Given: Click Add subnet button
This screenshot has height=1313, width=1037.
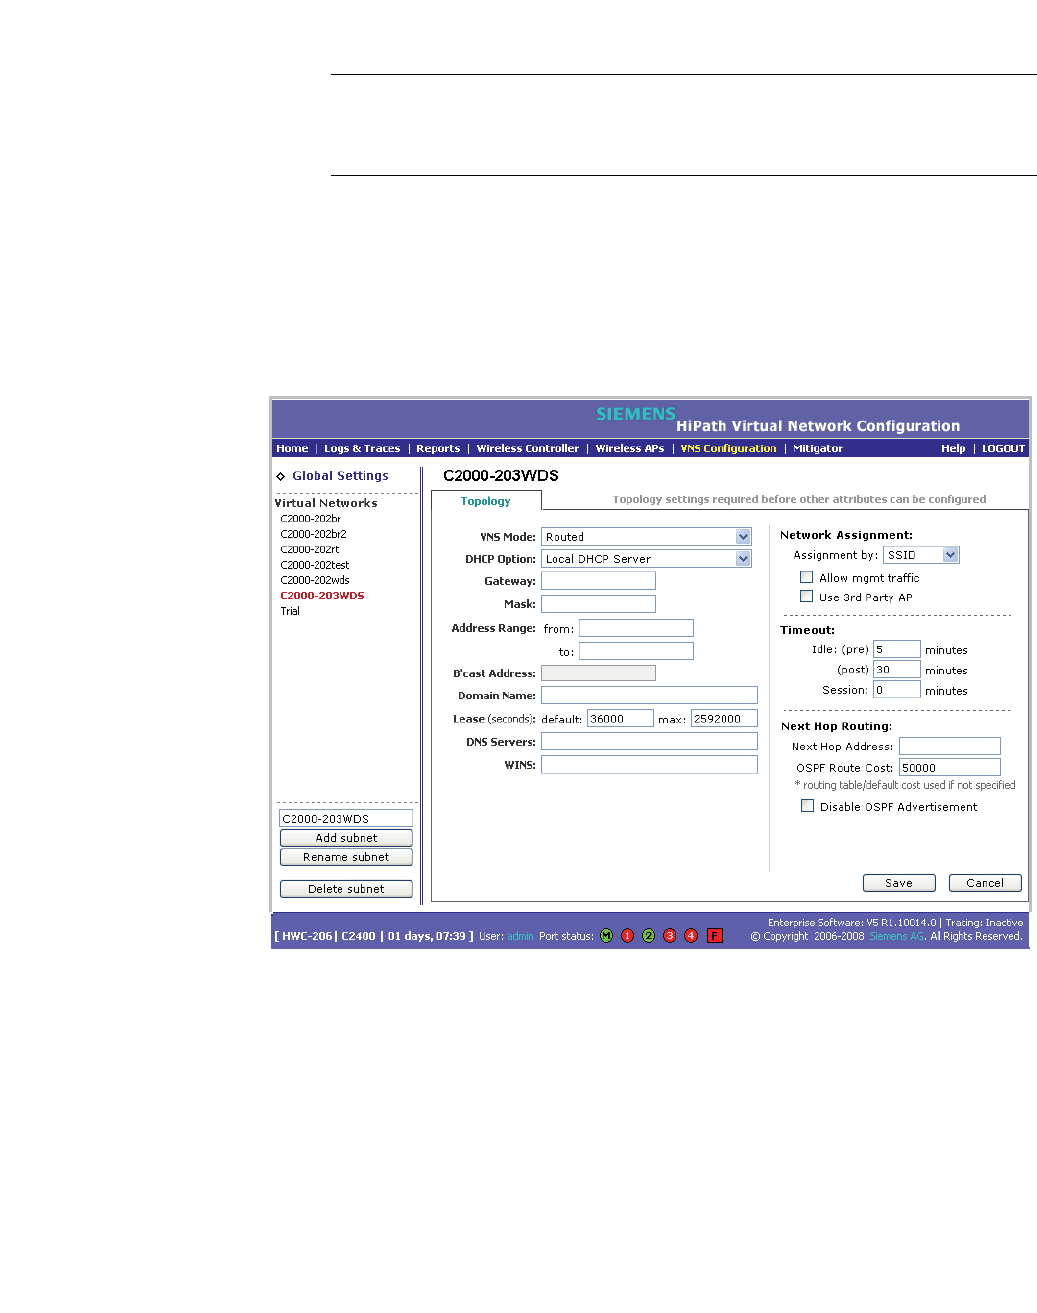Looking at the screenshot, I should click(346, 838).
